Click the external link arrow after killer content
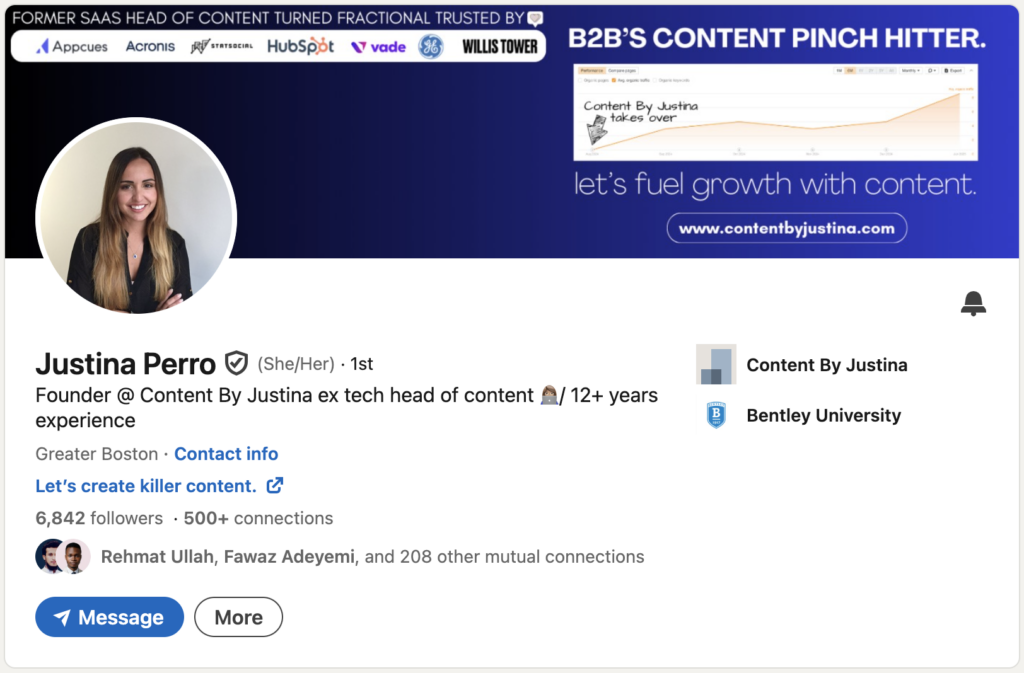Image resolution: width=1024 pixels, height=673 pixels. tap(274, 486)
